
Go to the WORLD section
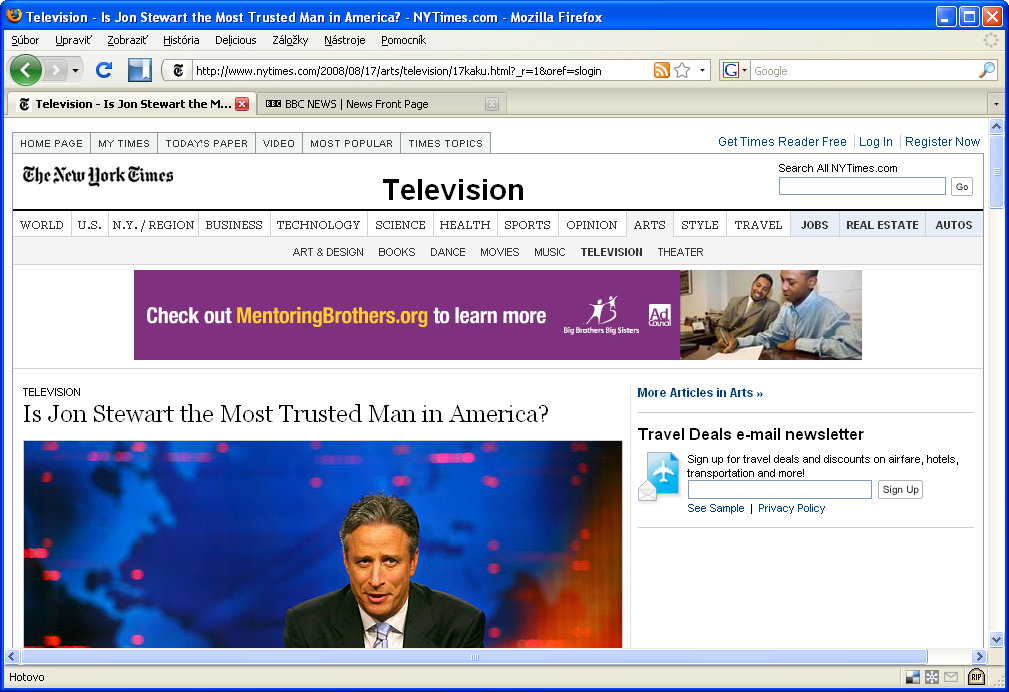click(42, 225)
